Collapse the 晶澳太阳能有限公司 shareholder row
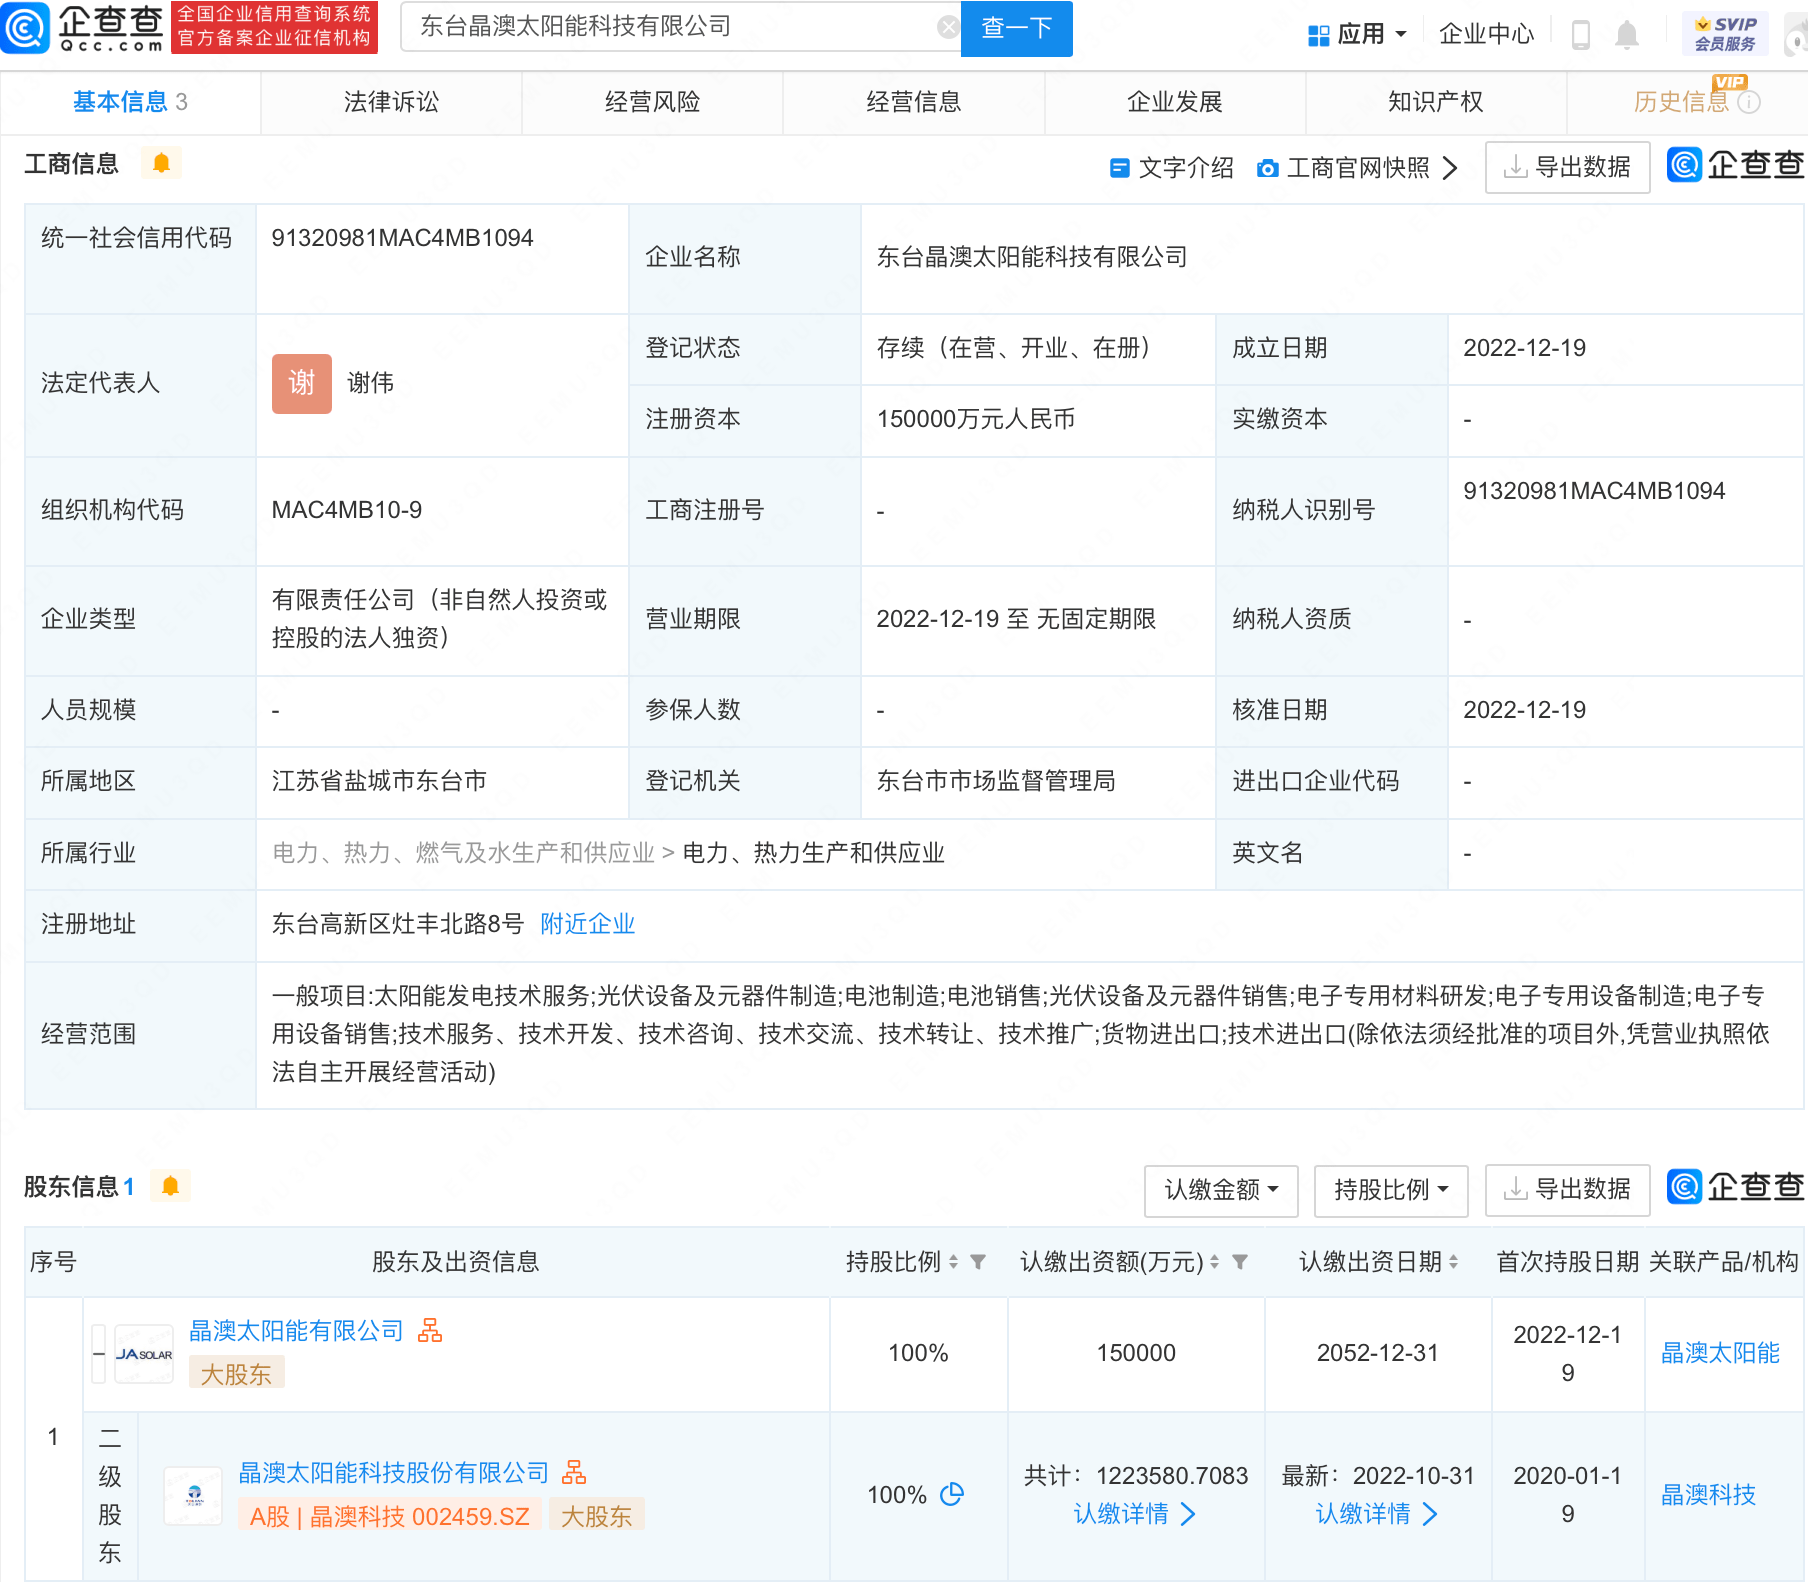Screen dimensions: 1808x1582 click(x=98, y=1354)
